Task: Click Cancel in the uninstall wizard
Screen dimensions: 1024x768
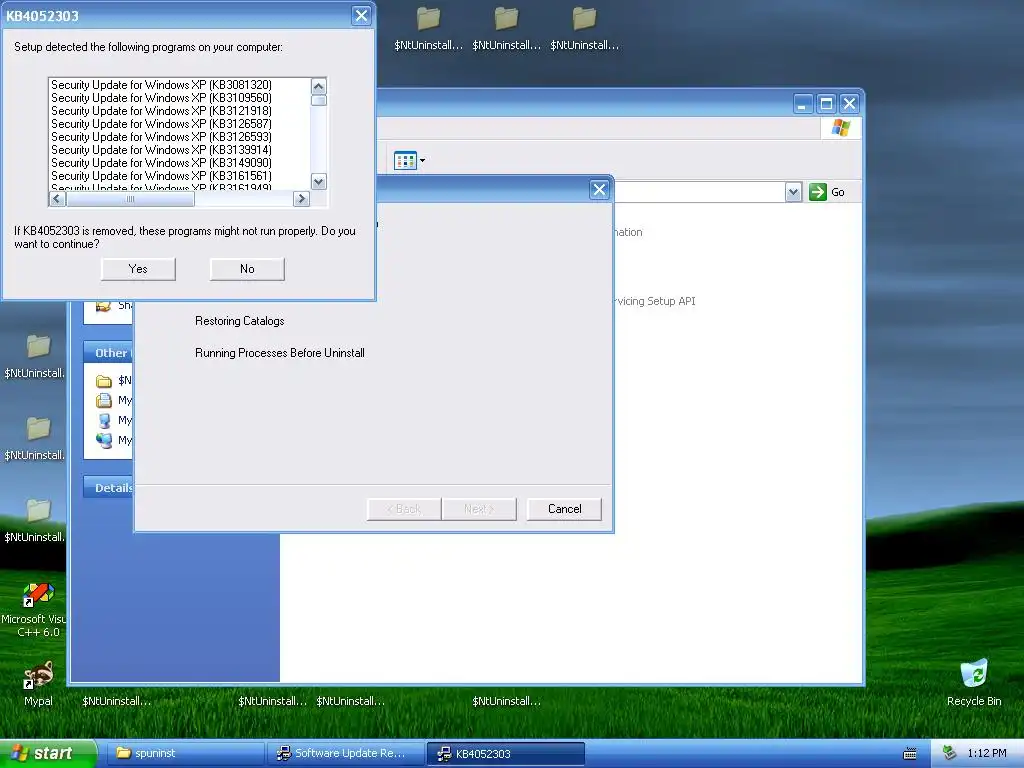Action: 564,509
